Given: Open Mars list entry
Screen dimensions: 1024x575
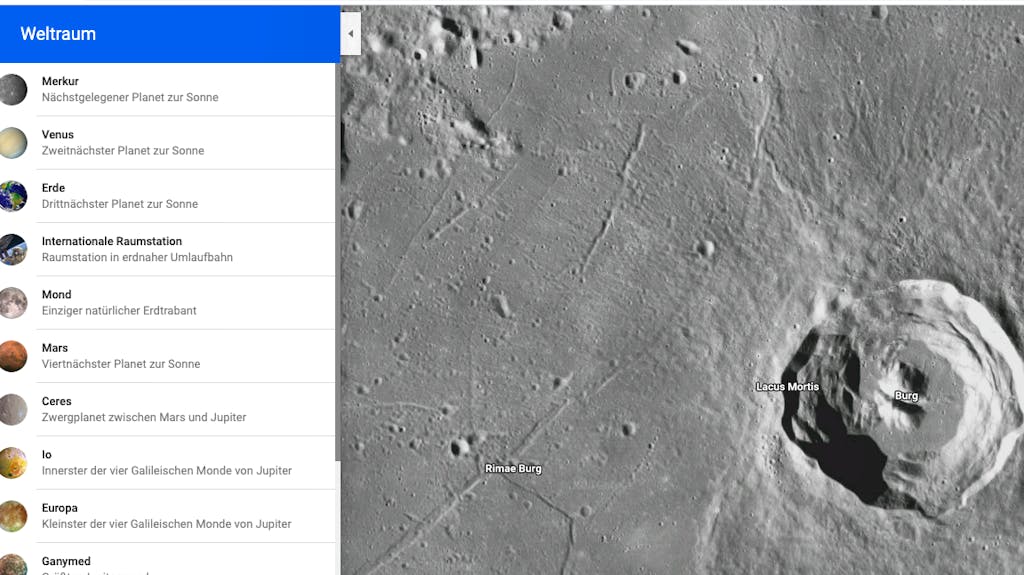Looking at the screenshot, I should 167,356.
